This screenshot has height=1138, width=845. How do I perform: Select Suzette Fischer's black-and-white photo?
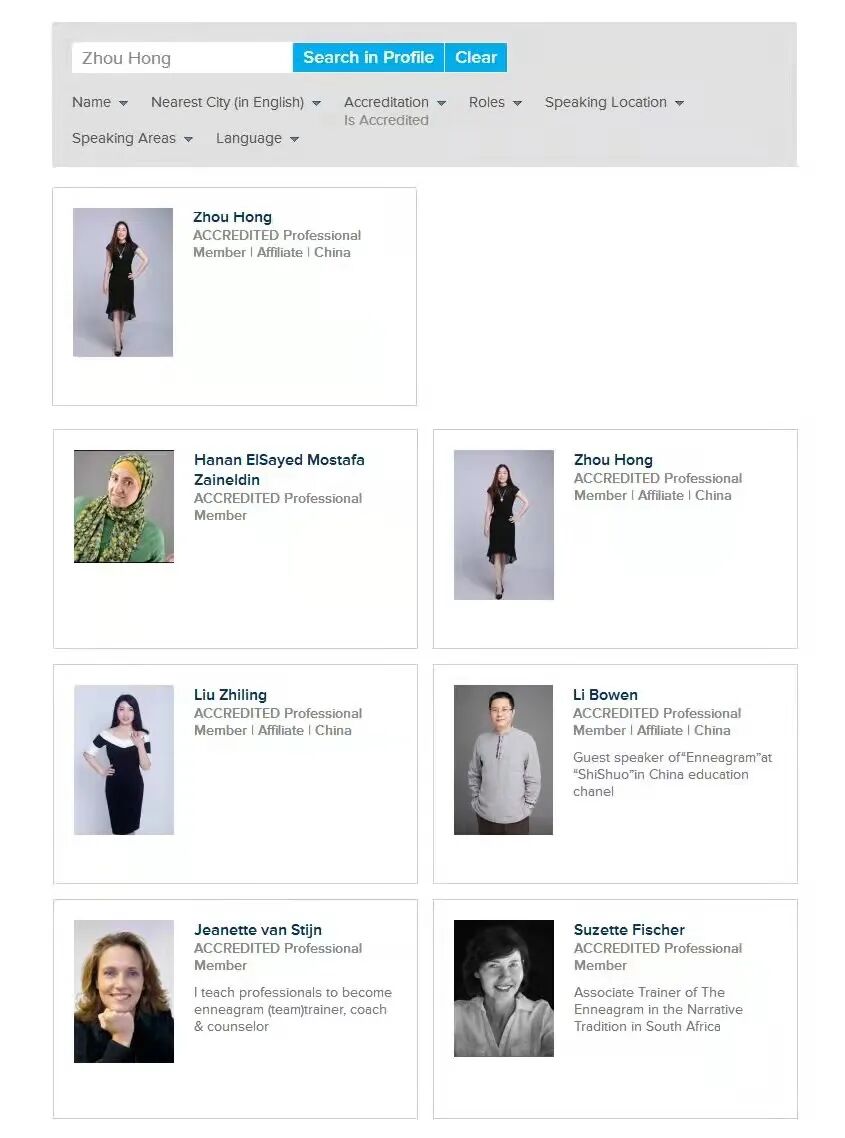pyautogui.click(x=504, y=988)
